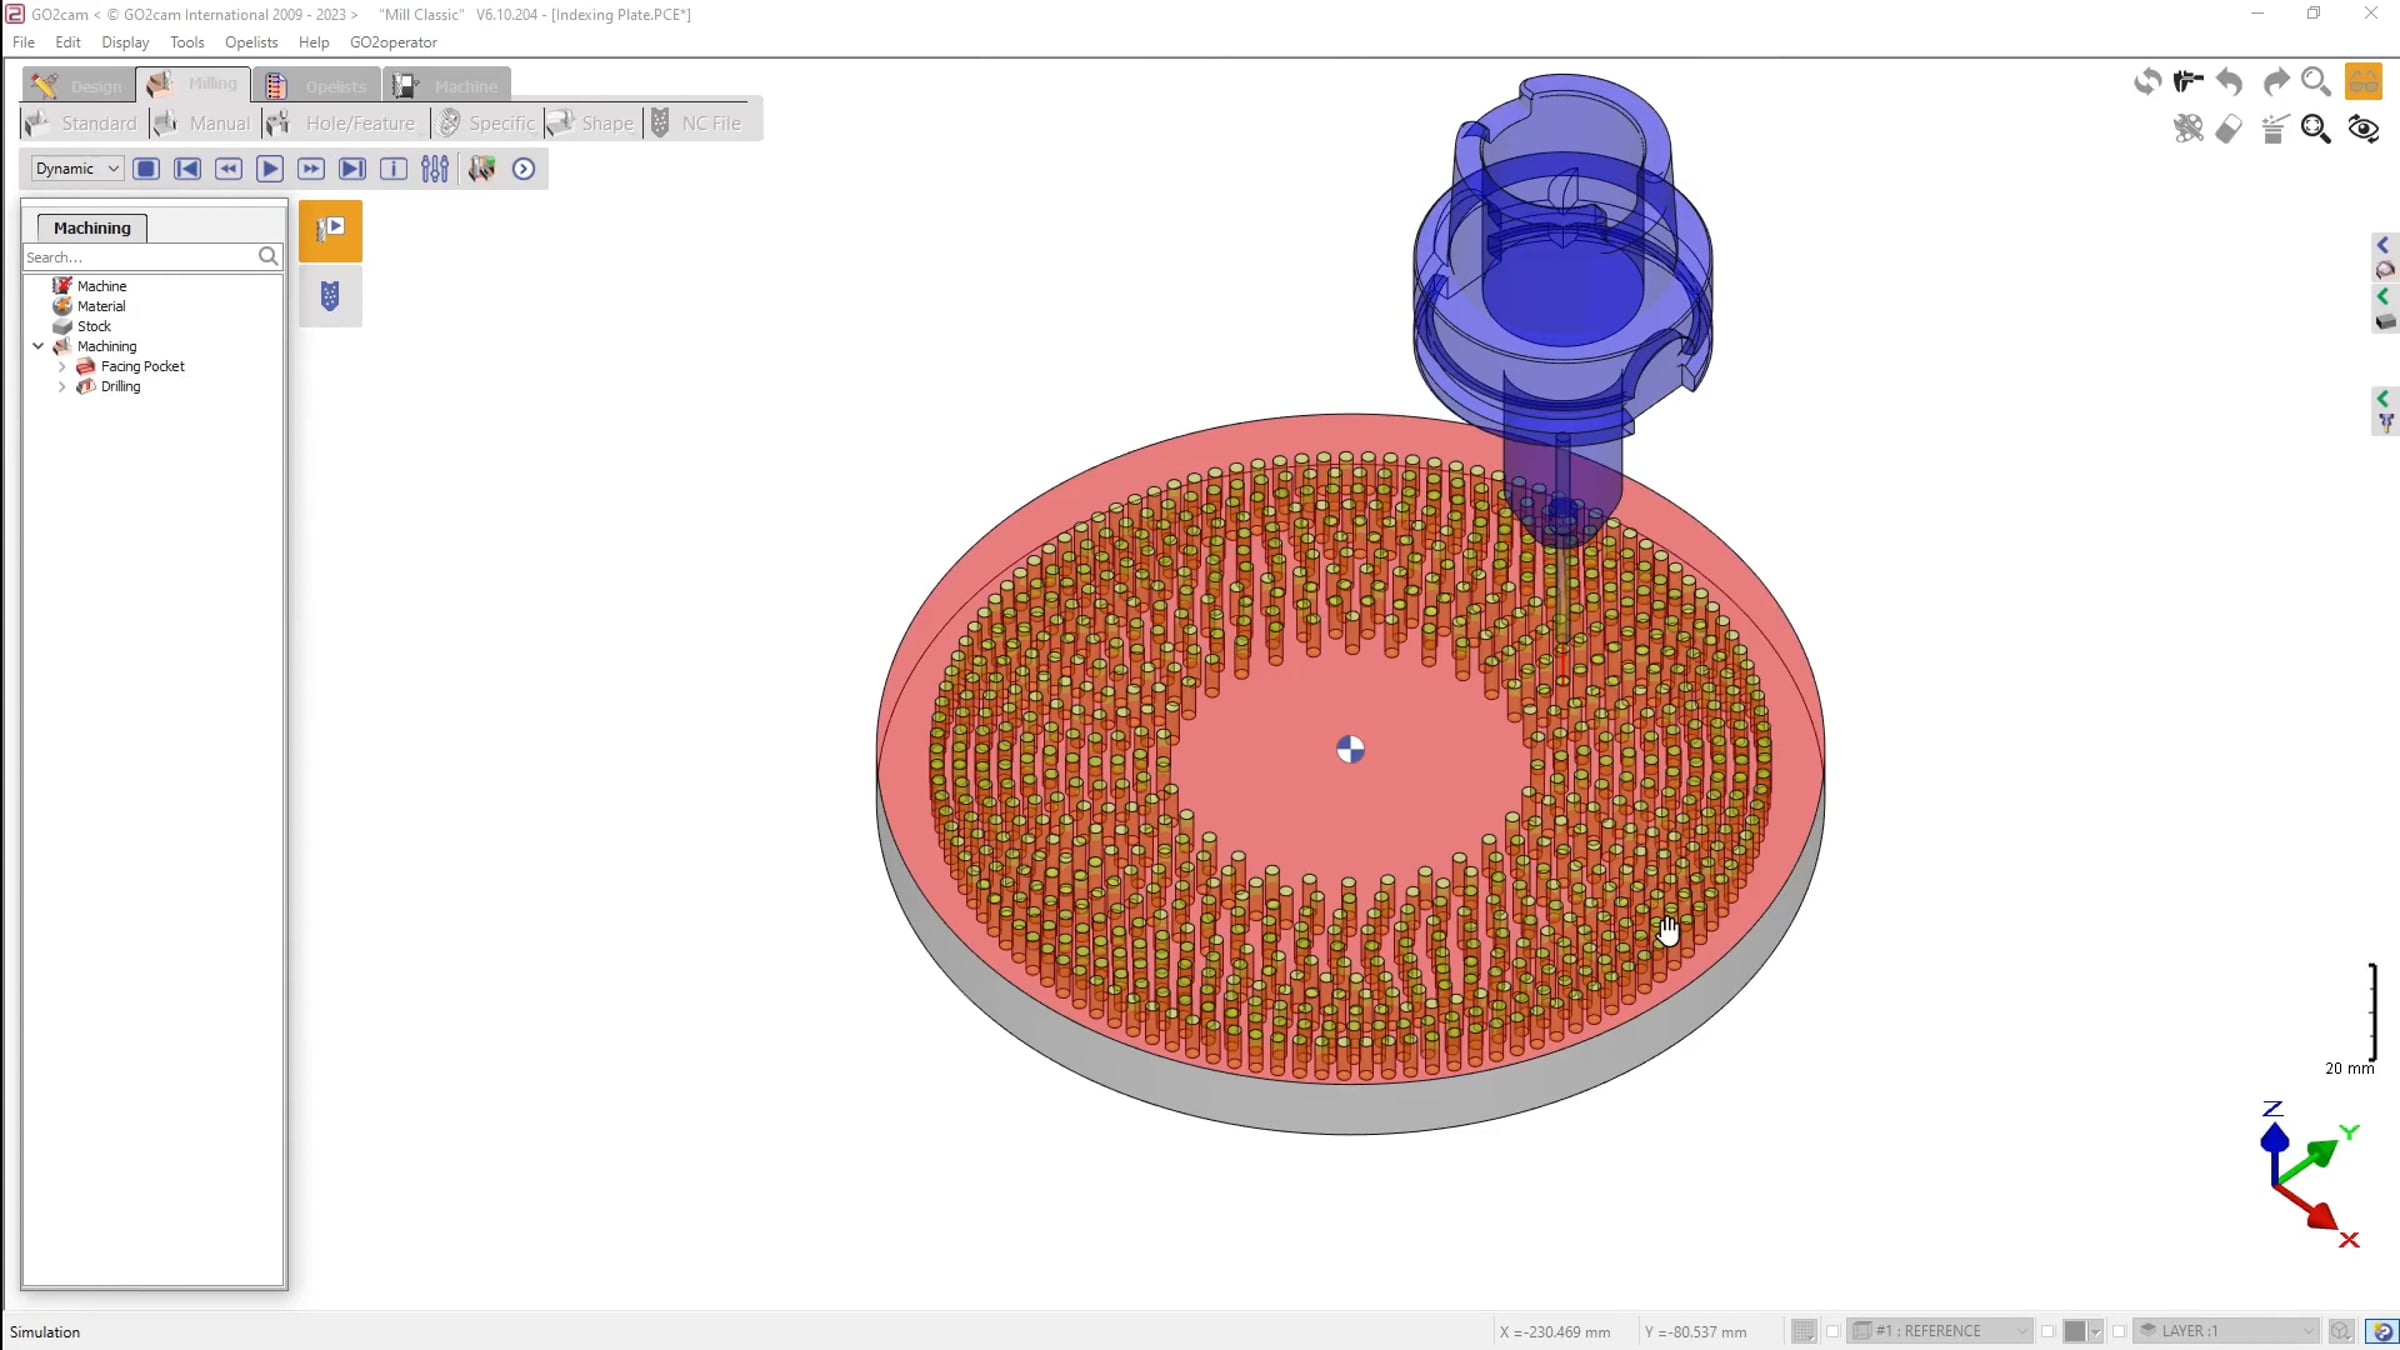The width and height of the screenshot is (2400, 1350).
Task: Click the part model icon on right edge
Action: 2385,270
